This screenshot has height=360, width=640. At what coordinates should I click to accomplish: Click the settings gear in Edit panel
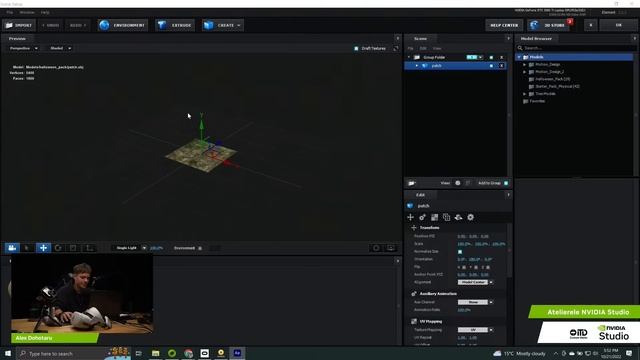click(x=471, y=217)
